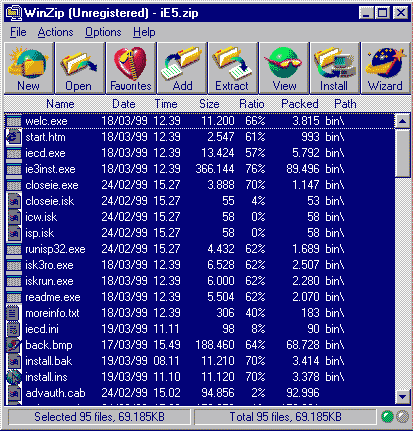The image size is (413, 431).
Task: Click the 366.144 size value
Action: [215, 169]
